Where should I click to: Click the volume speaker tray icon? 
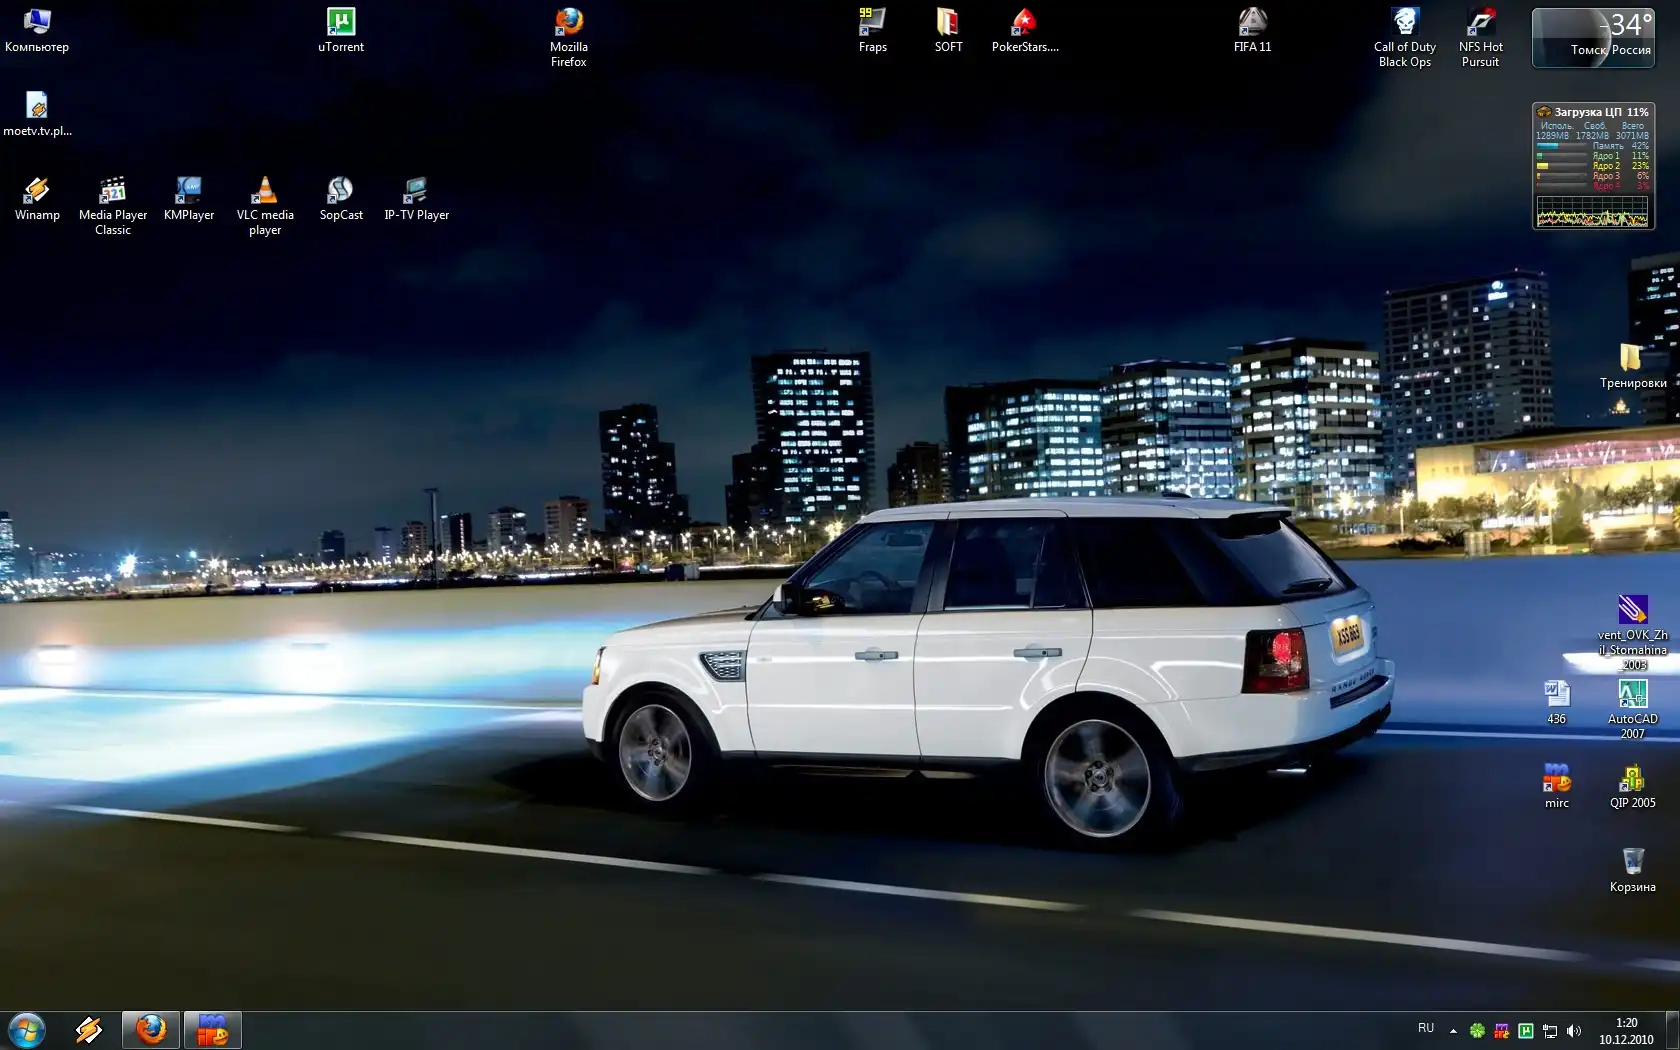[1574, 1031]
